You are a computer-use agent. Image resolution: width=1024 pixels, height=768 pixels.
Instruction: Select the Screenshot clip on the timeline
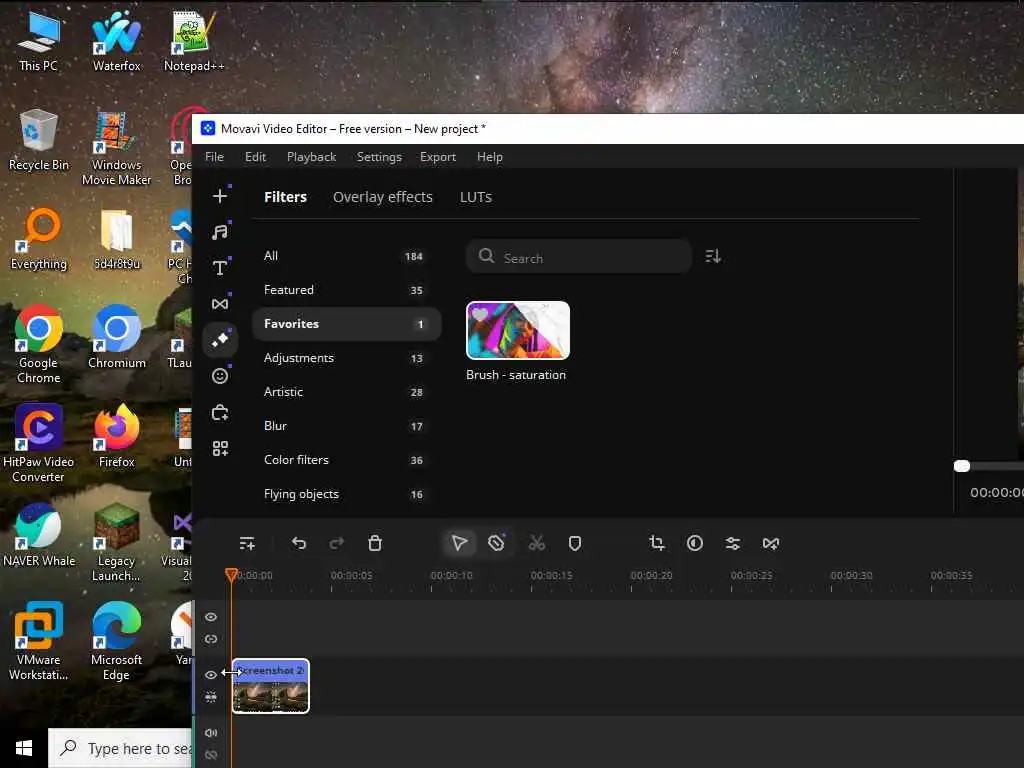(271, 686)
